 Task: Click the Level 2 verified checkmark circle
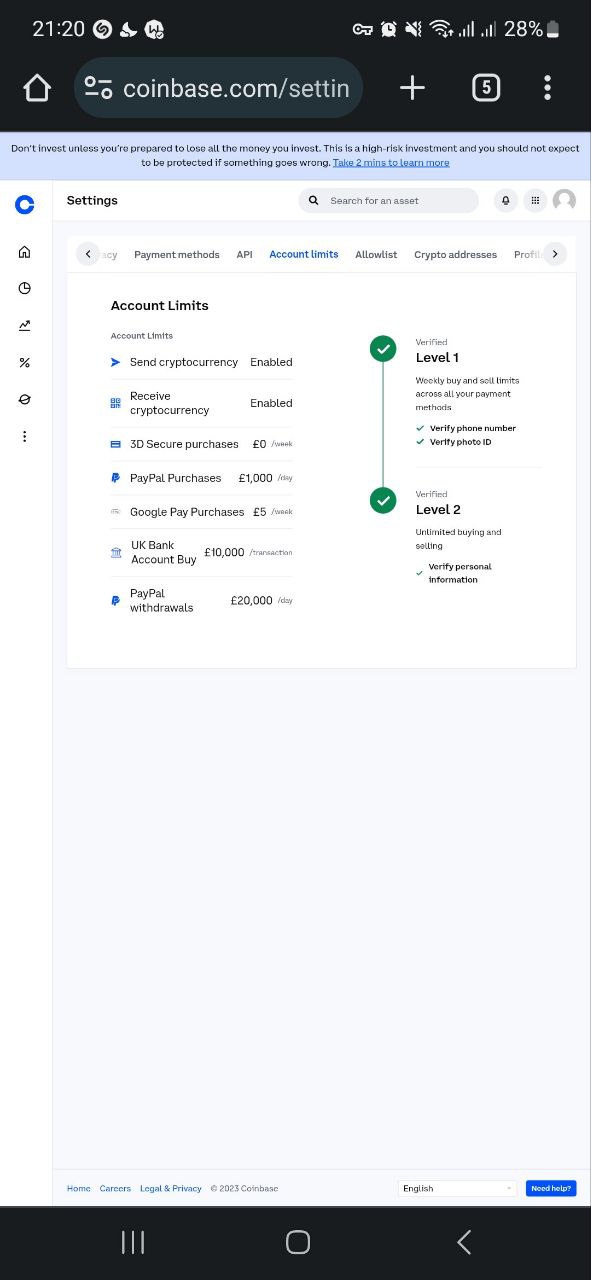383,500
